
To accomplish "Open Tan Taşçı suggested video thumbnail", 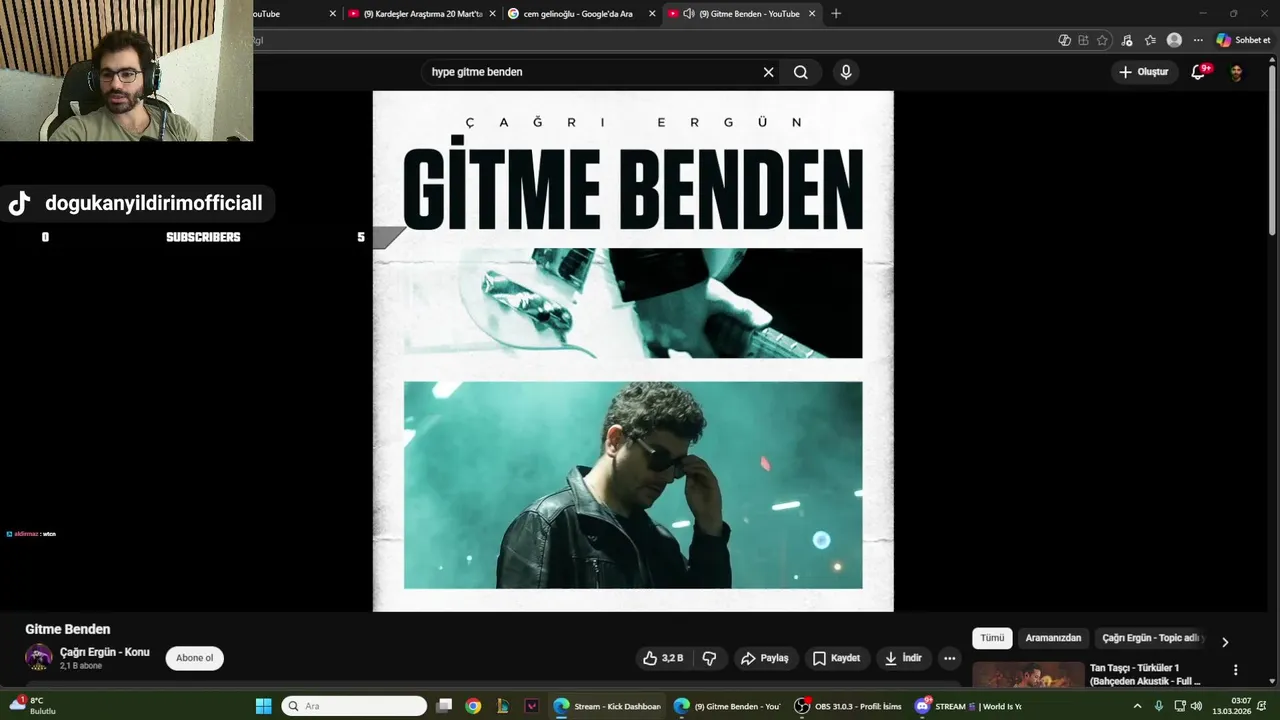I will (1028, 675).
